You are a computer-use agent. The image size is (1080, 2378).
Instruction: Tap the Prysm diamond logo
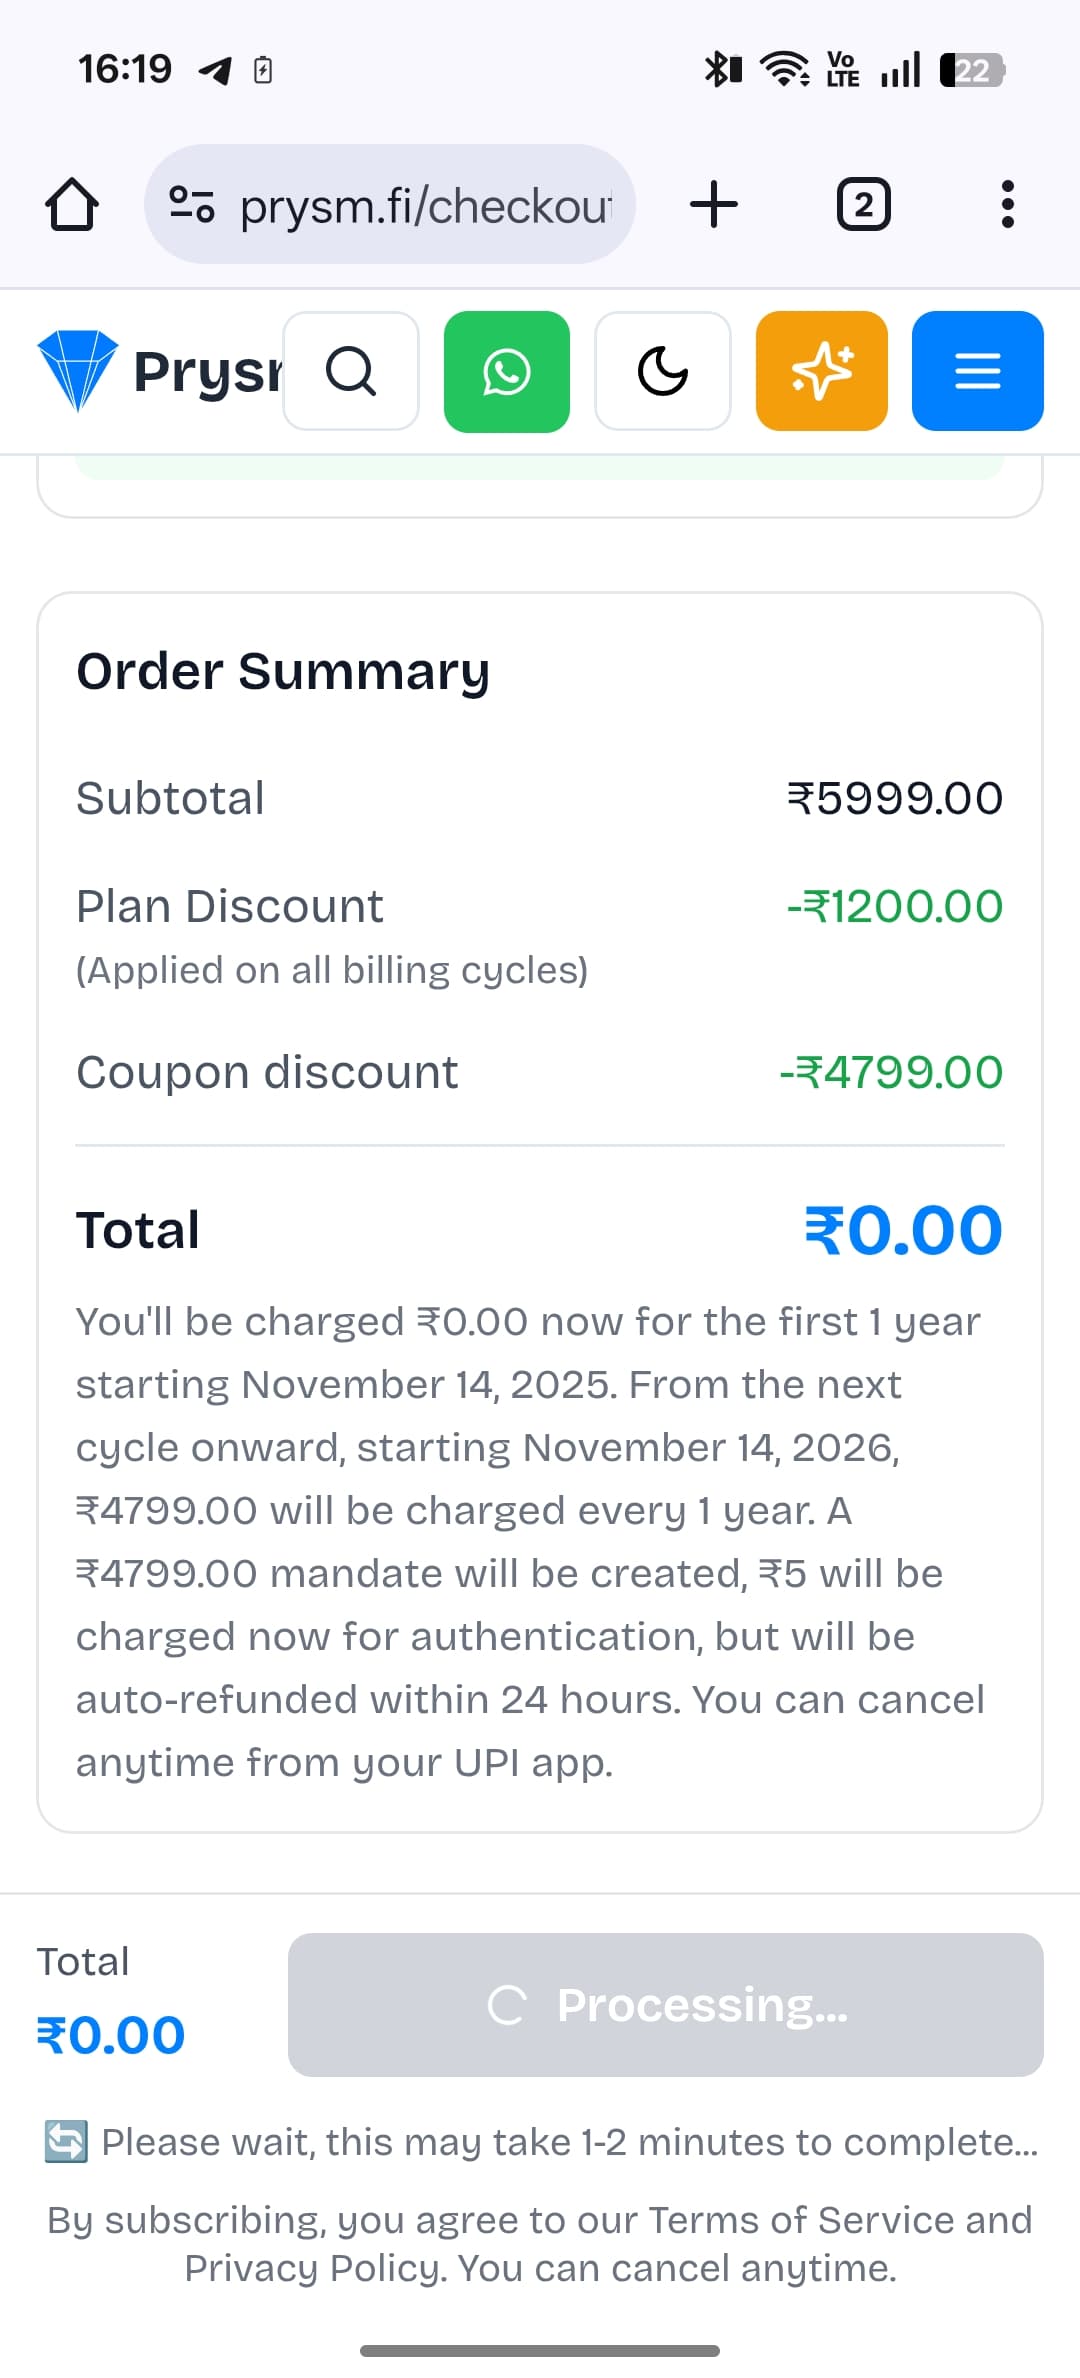78,370
